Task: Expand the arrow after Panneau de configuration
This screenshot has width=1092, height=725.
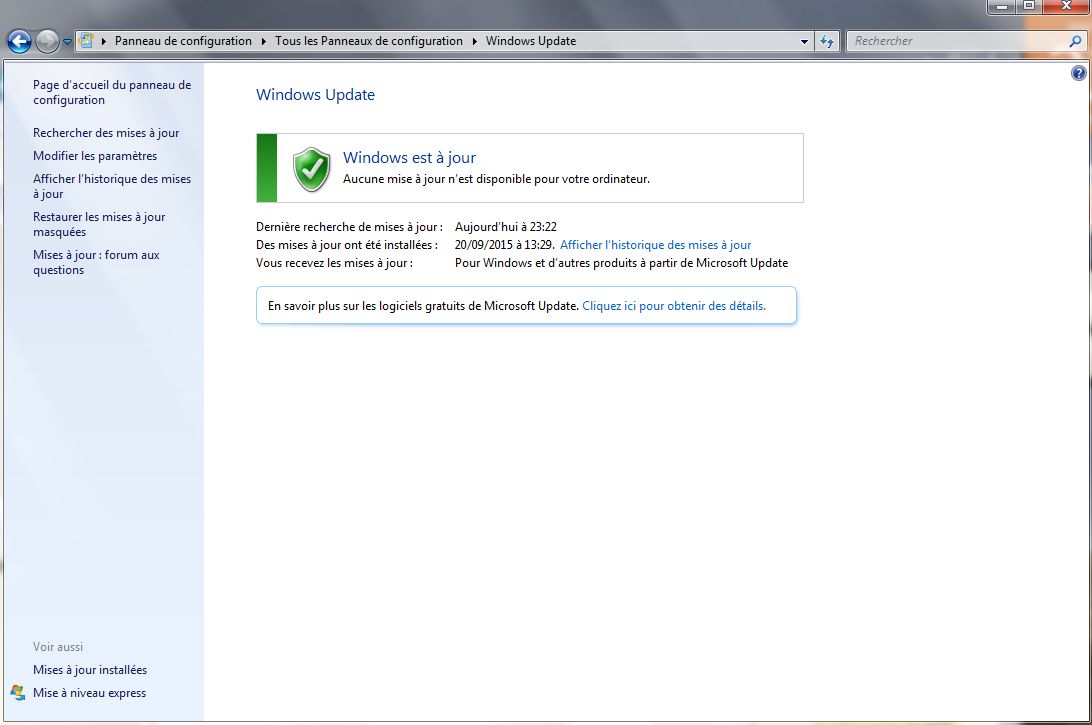Action: (264, 41)
